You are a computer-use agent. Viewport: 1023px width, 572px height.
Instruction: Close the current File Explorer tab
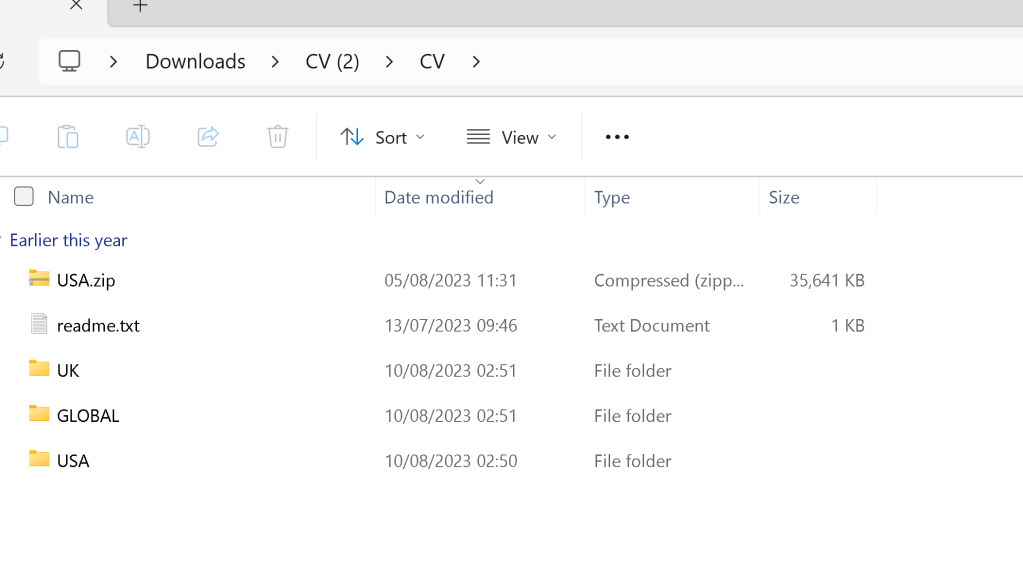pos(76,5)
